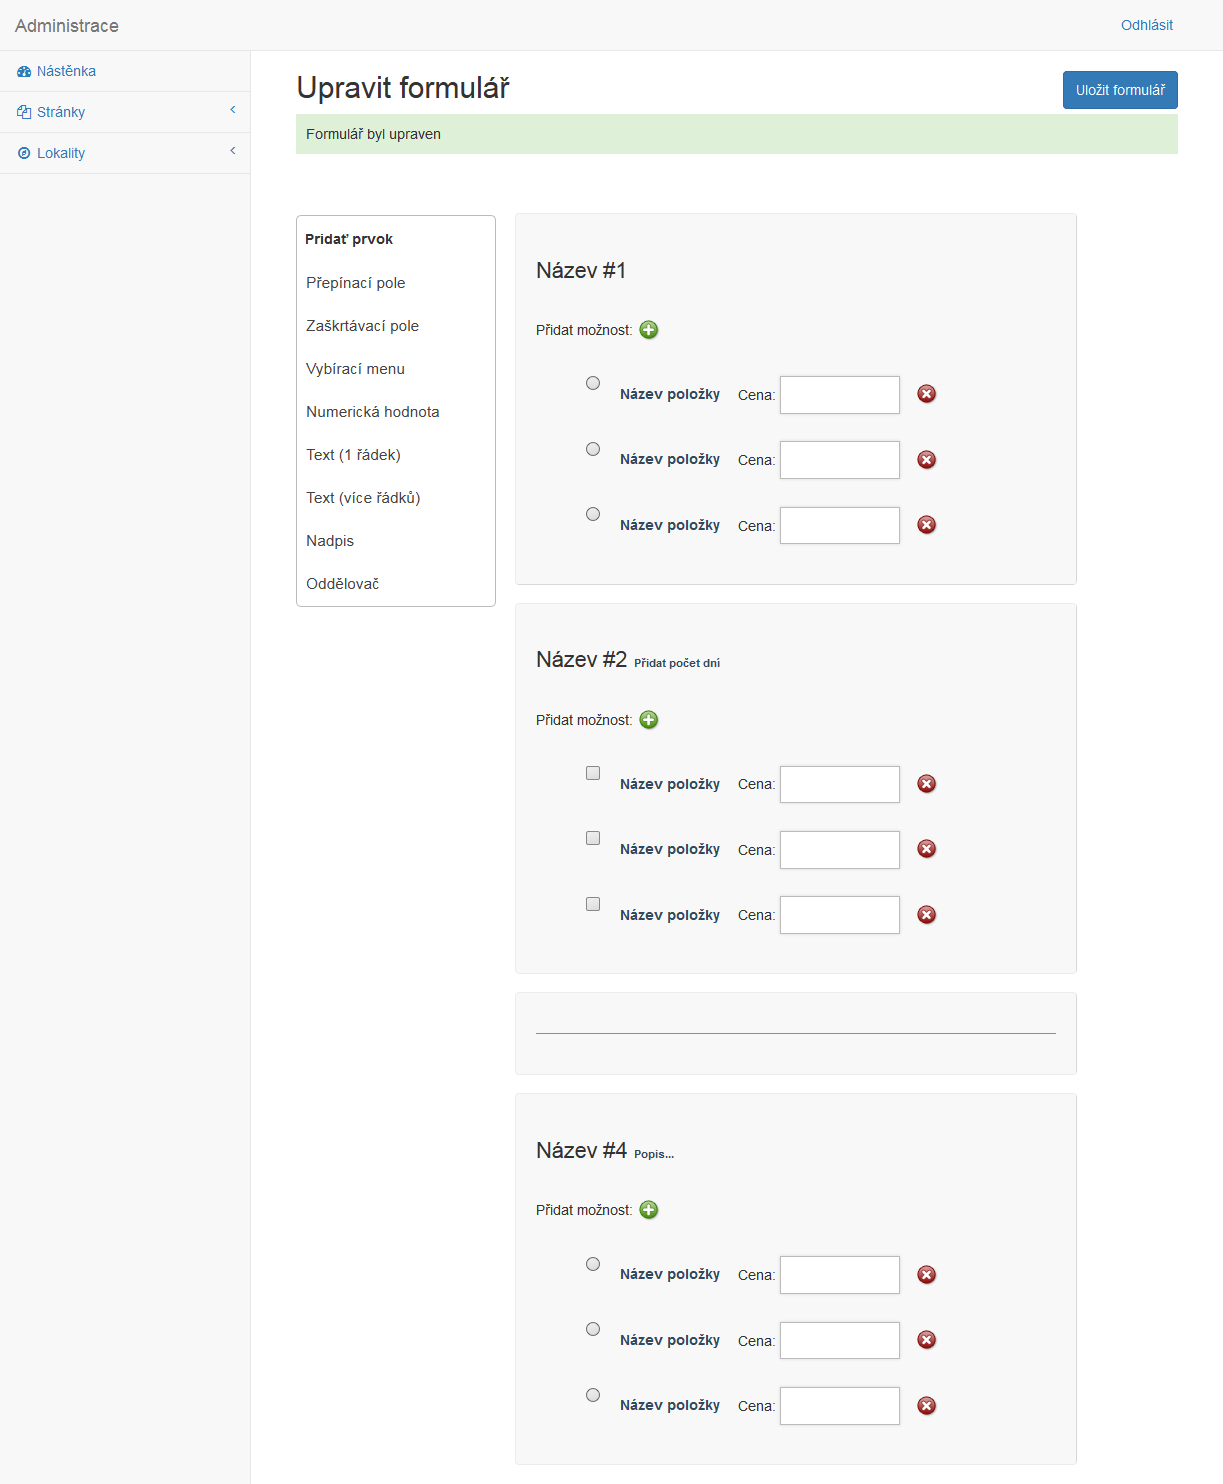This screenshot has width=1223, height=1484.
Task: Tick the first checkbox in Název #2
Action: point(593,773)
